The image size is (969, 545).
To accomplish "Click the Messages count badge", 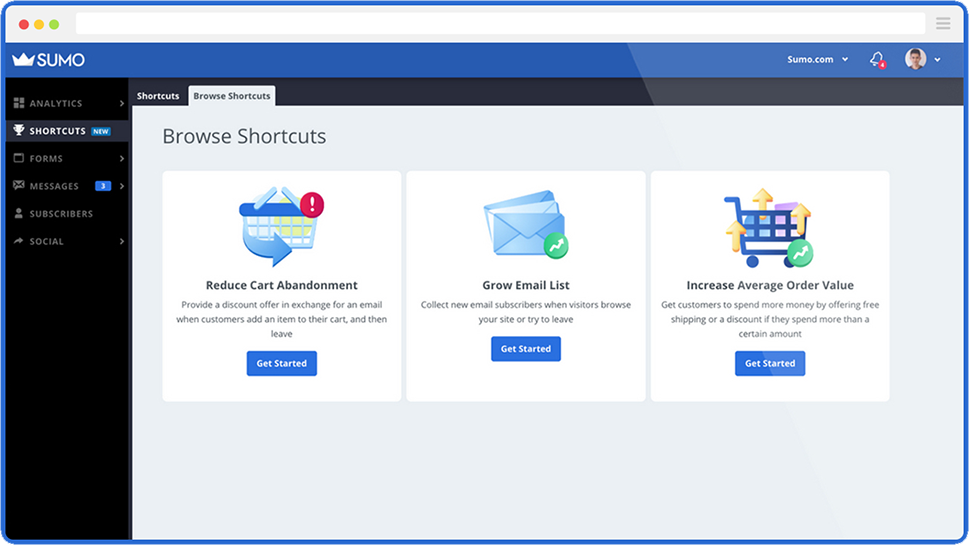I will tap(103, 186).
